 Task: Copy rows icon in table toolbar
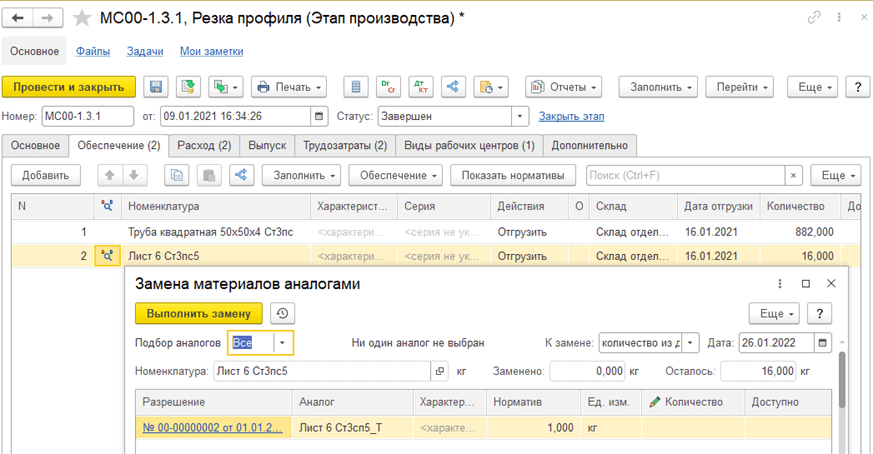point(176,175)
